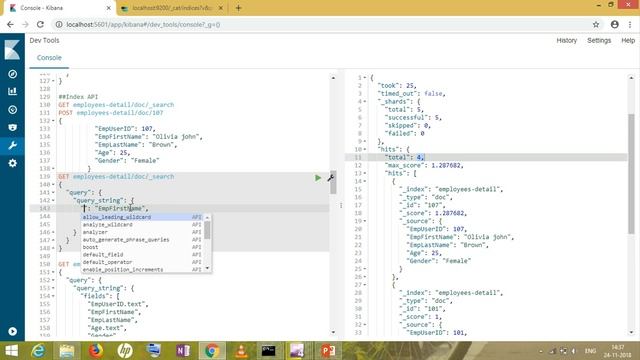This screenshot has height=360, width=640.
Task: Click the pane resize handle dots
Action: pyautogui.click(x=341, y=205)
